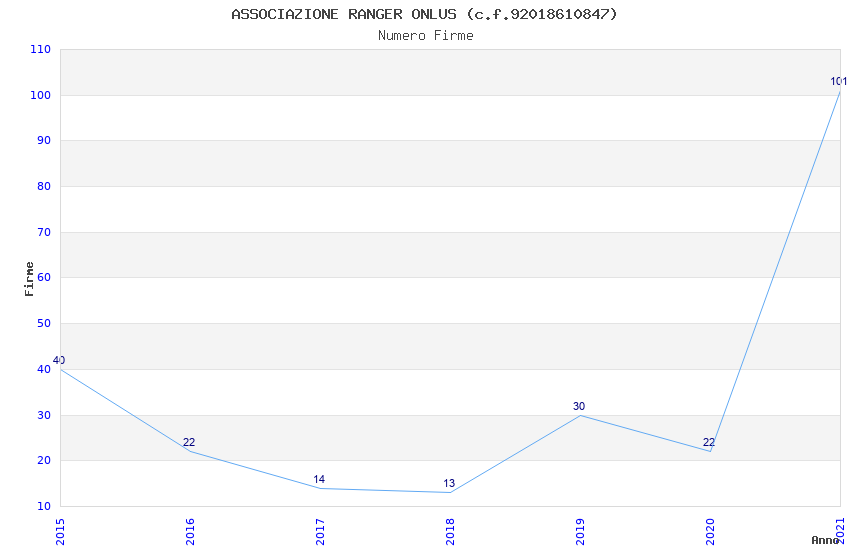The image size is (850, 550).
Task: Click the 80 y-axis tick label
Action: 44,186
